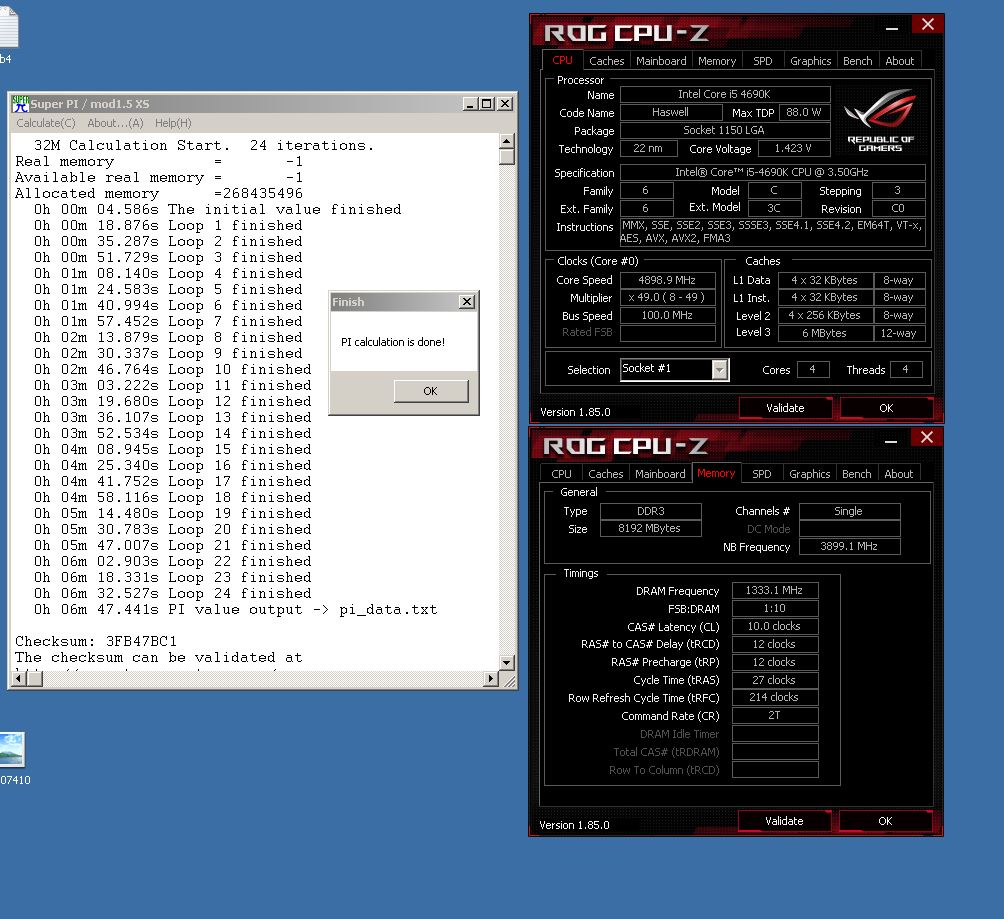The image size is (1004, 919).
Task: Click the Loop 24 finished line
Action: pyautogui.click(x=173, y=593)
